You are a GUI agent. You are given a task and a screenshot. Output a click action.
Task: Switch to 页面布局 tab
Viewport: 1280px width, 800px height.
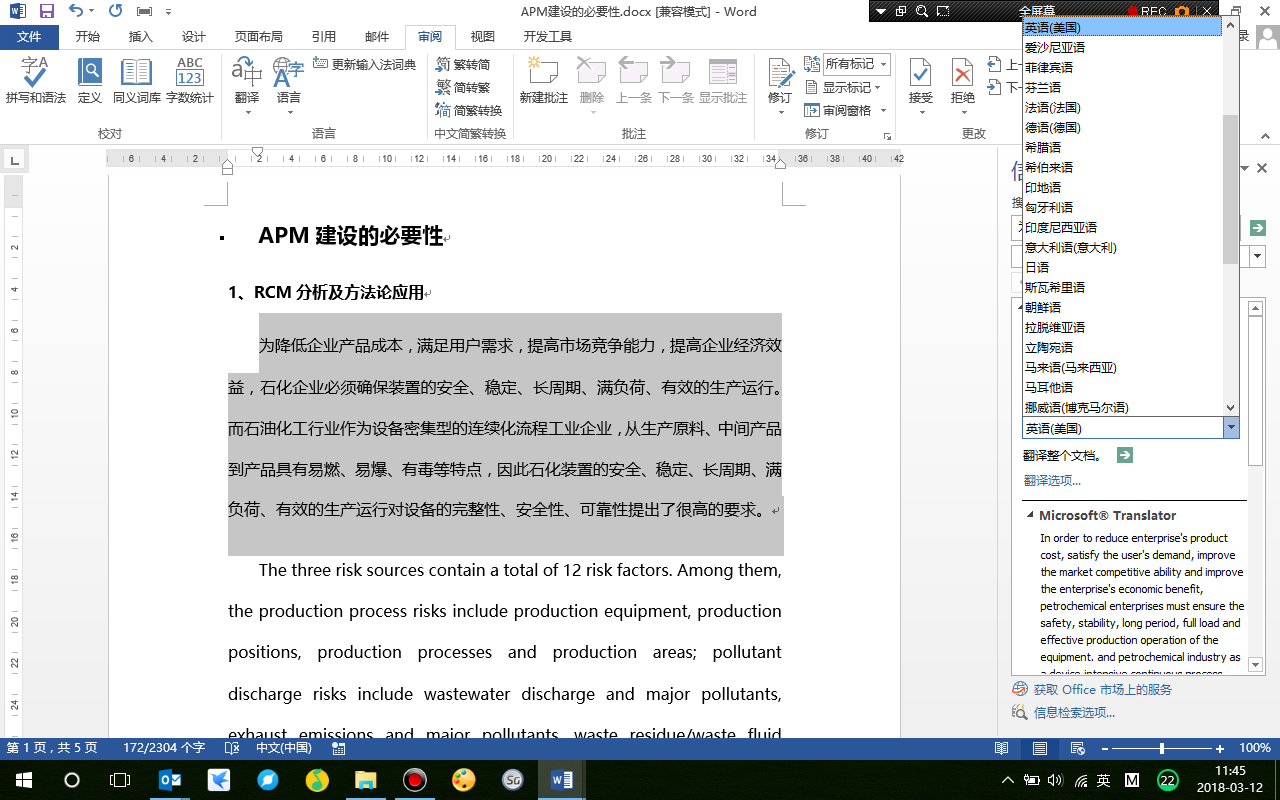click(258, 37)
